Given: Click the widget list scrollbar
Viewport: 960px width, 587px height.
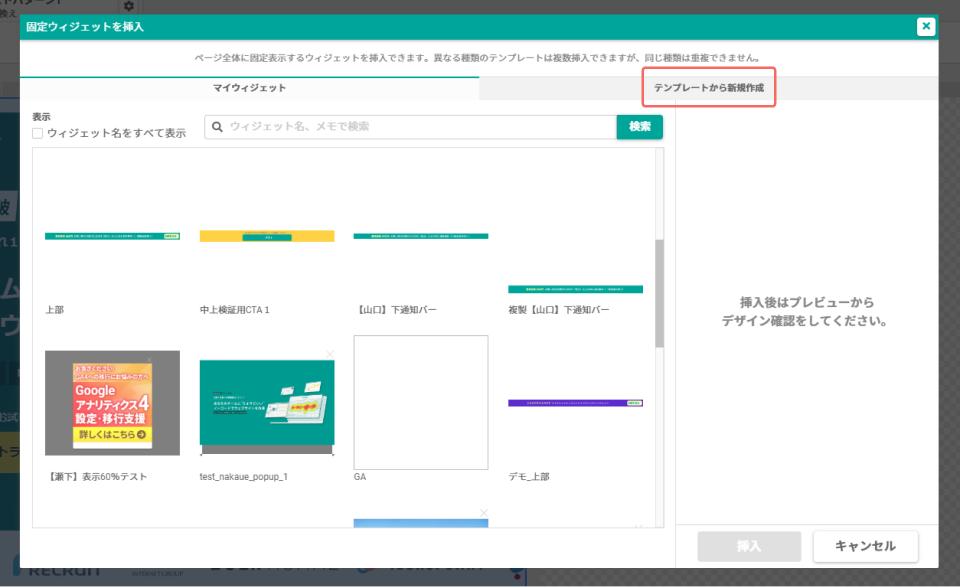Looking at the screenshot, I should pos(659,294).
